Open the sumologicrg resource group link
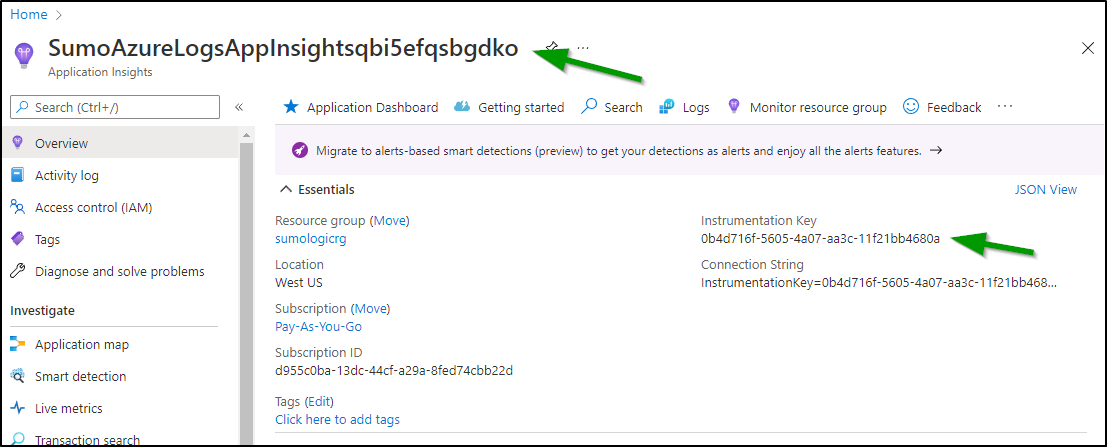 point(311,239)
